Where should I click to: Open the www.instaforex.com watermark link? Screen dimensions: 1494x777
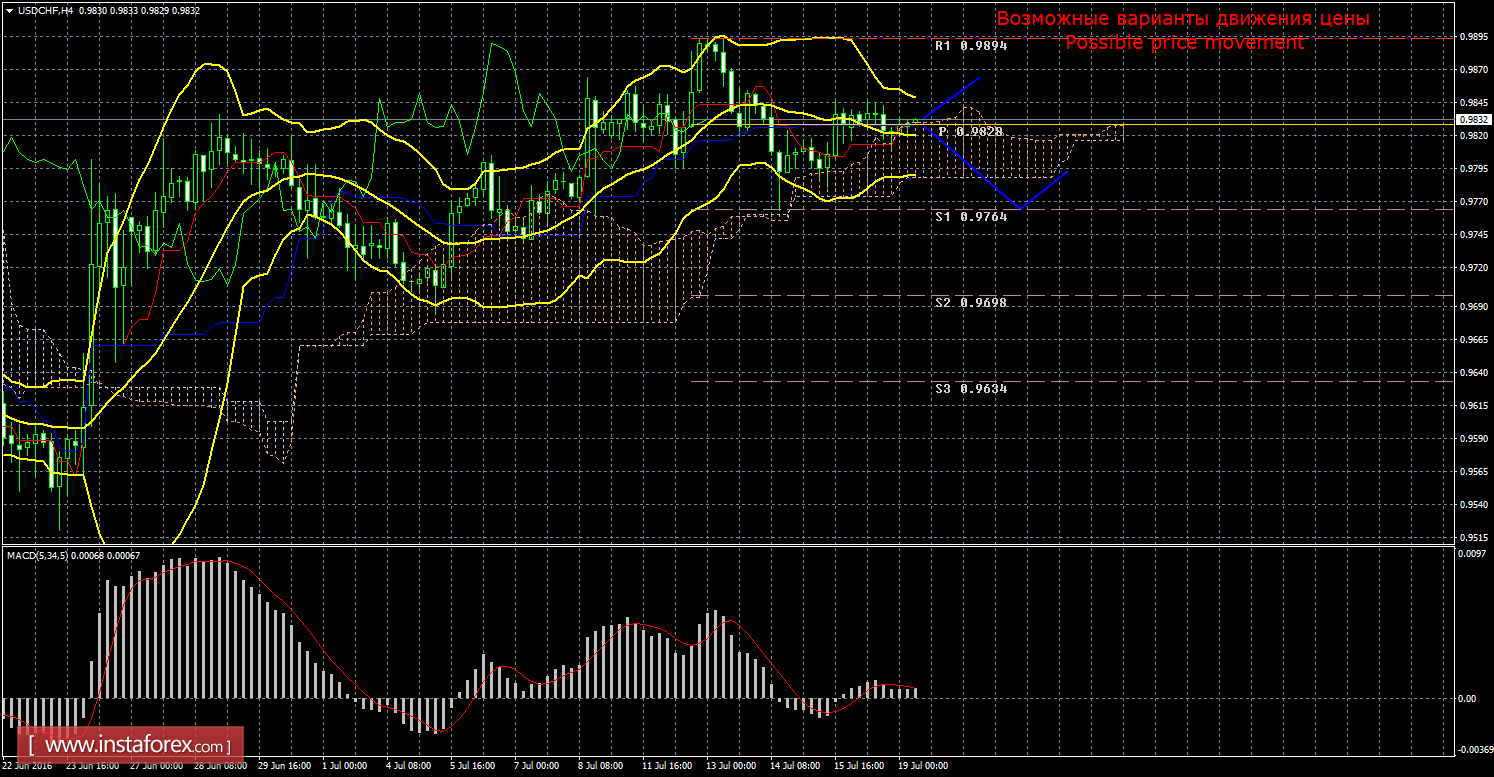click(x=135, y=746)
